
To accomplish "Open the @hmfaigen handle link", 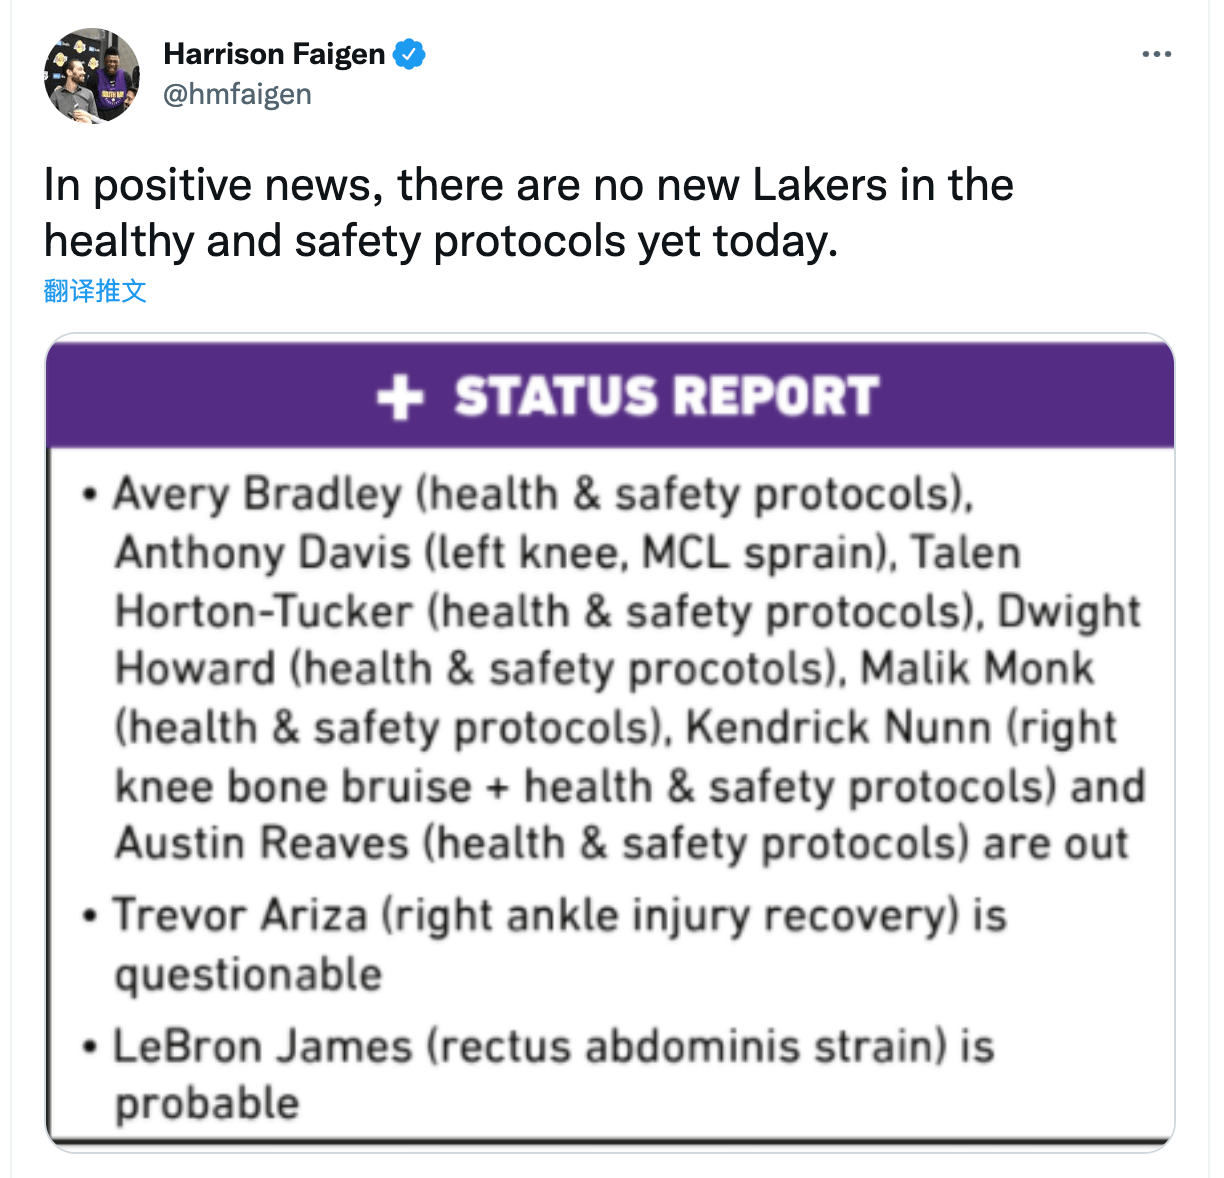I will coord(237,94).
